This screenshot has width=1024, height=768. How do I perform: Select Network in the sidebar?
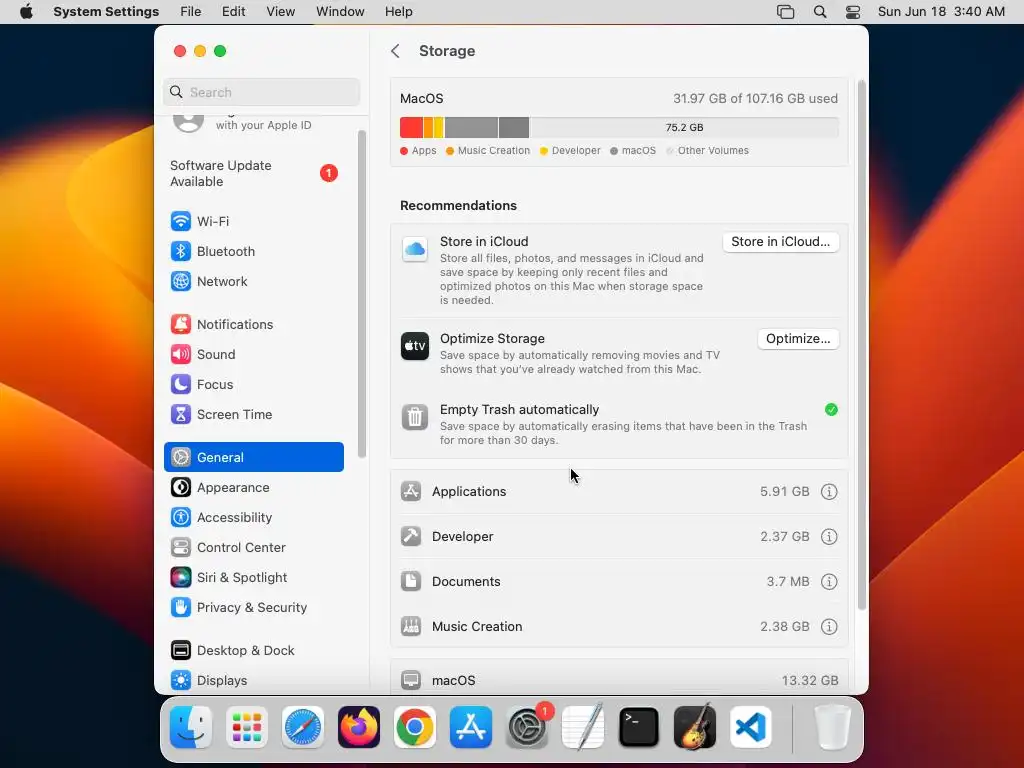[254, 281]
